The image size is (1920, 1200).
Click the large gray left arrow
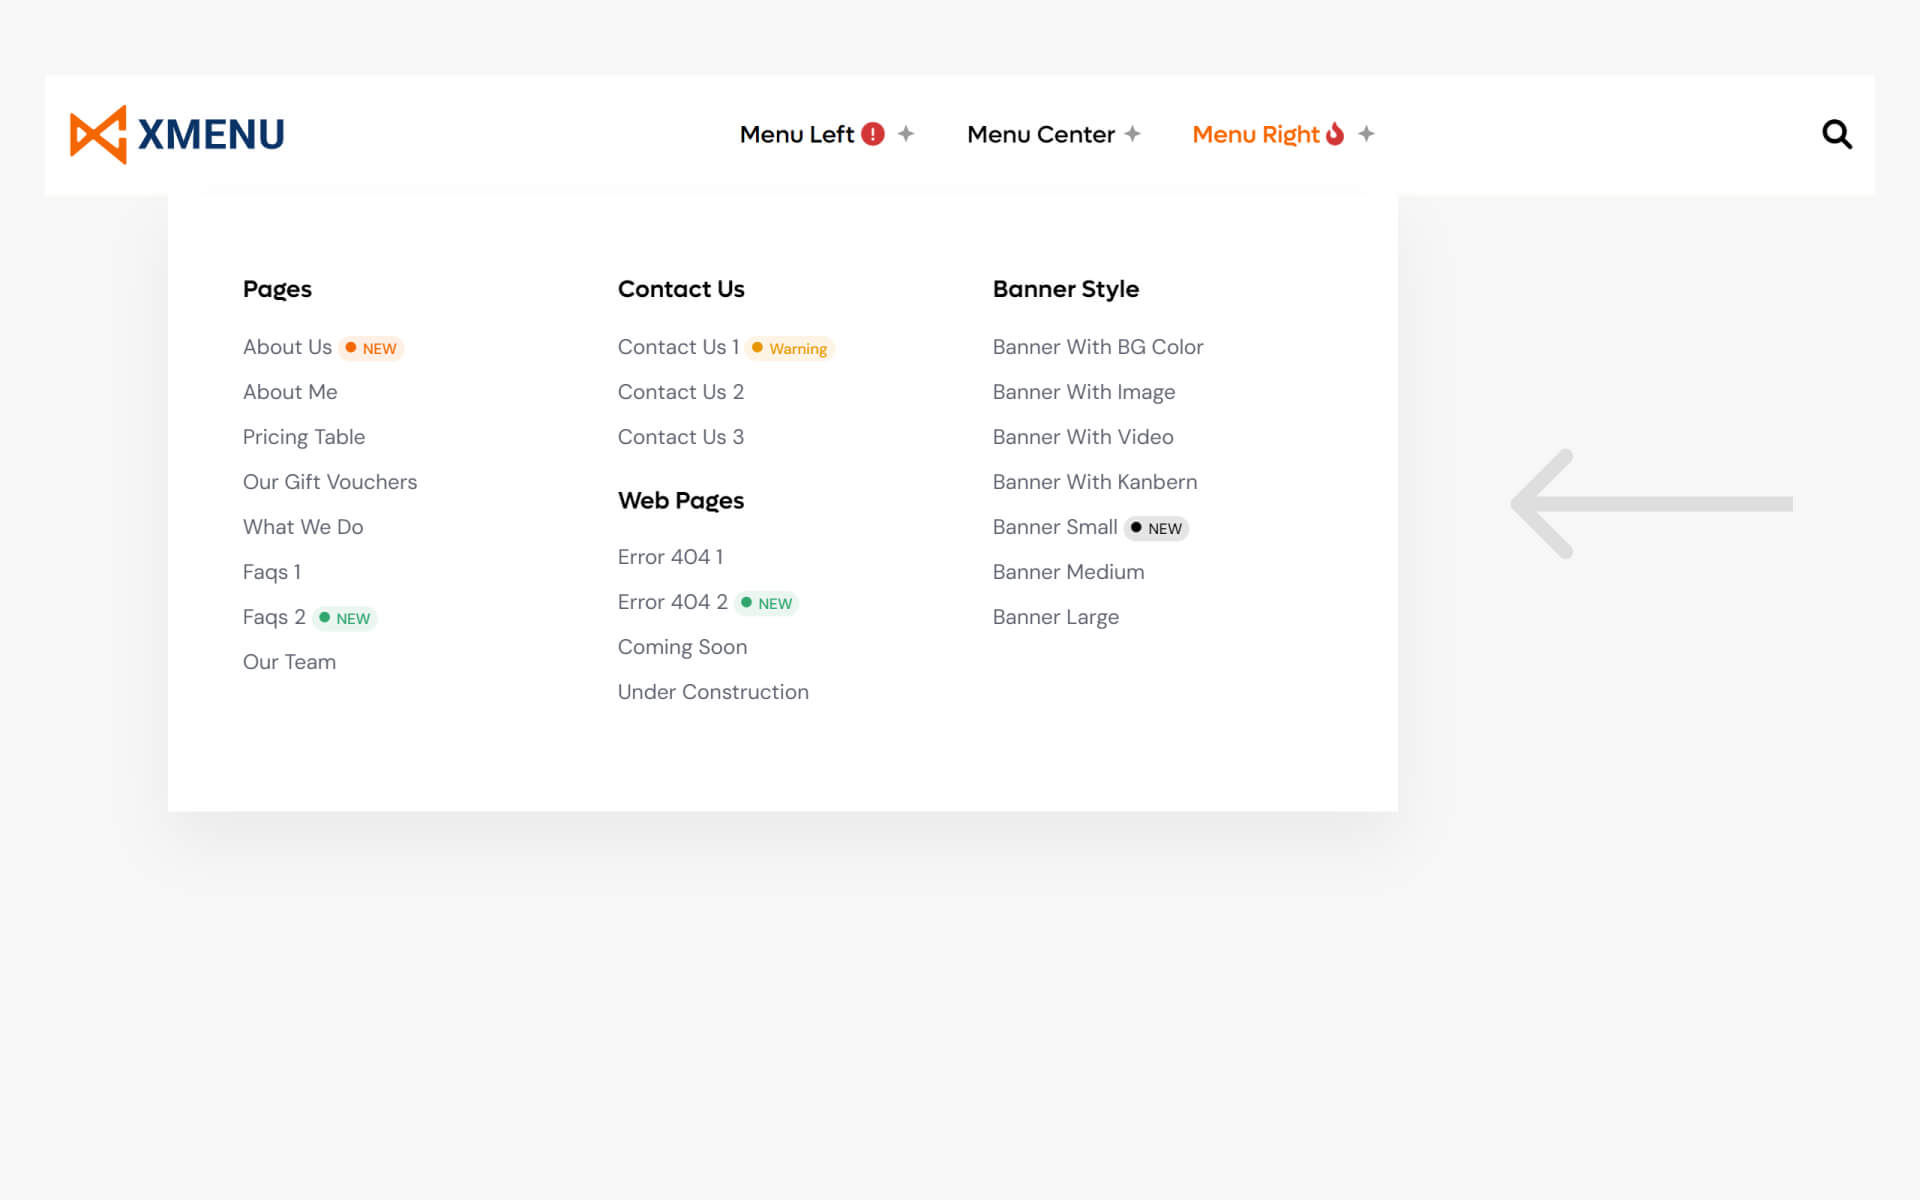(1650, 503)
